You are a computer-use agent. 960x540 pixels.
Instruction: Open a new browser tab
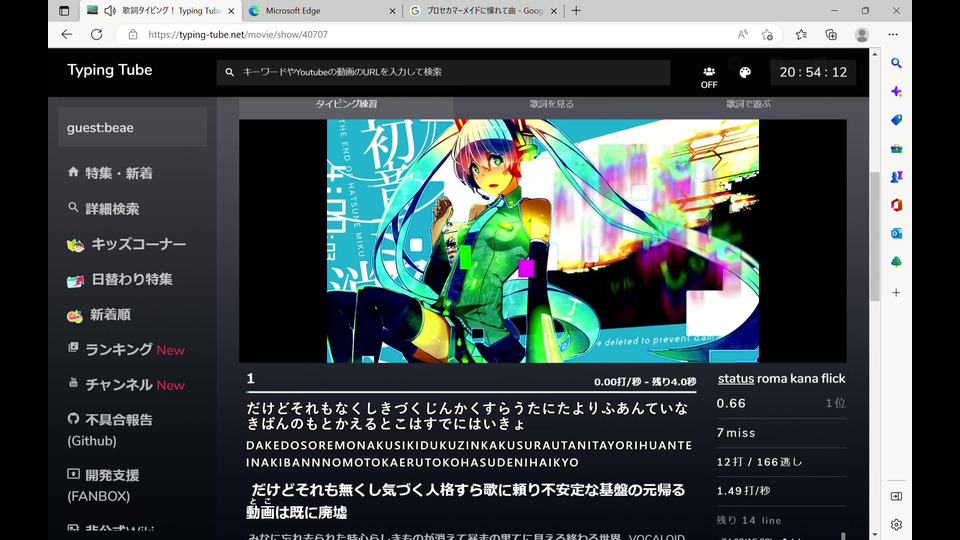pos(576,10)
